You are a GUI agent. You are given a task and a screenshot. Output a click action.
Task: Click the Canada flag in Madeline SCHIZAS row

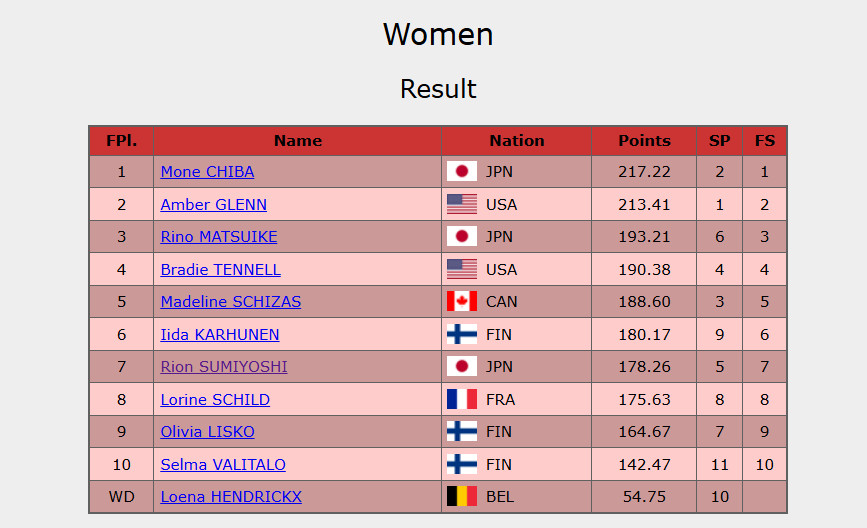coord(461,302)
